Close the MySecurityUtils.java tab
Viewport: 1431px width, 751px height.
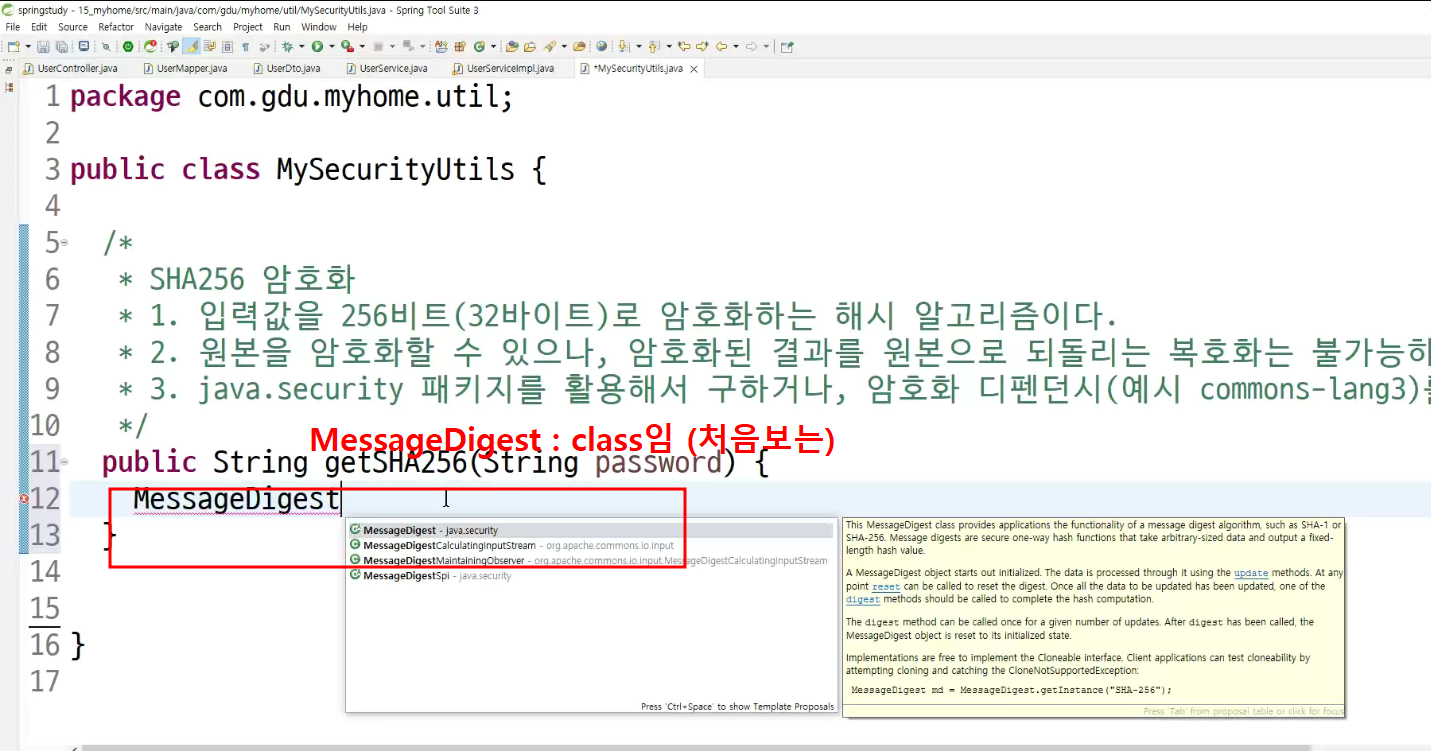[x=692, y=69]
